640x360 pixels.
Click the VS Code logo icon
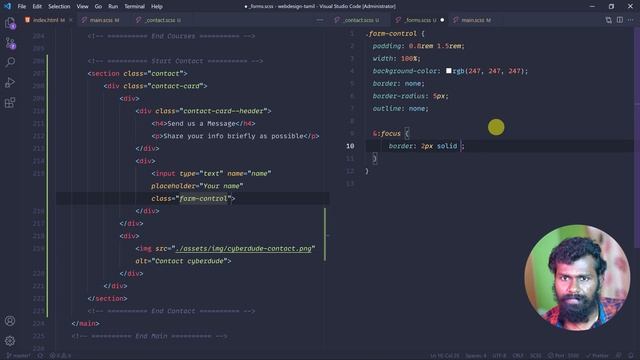pos(7,6)
